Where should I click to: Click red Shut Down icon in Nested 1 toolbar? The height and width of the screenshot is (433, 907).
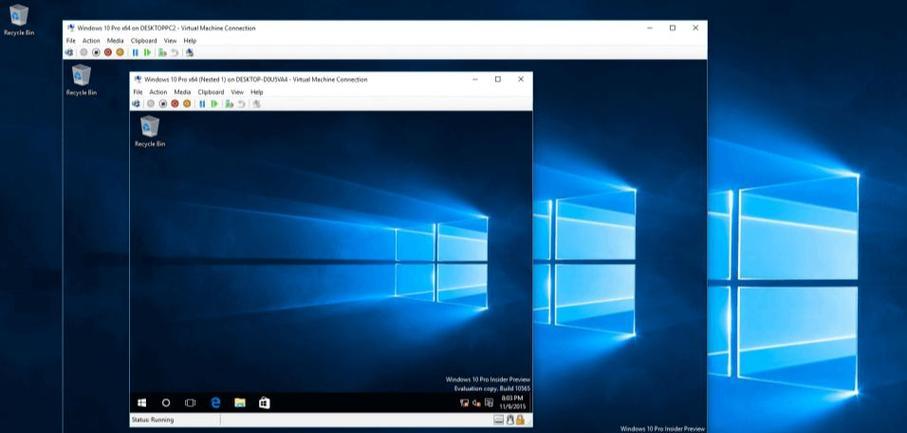175,103
